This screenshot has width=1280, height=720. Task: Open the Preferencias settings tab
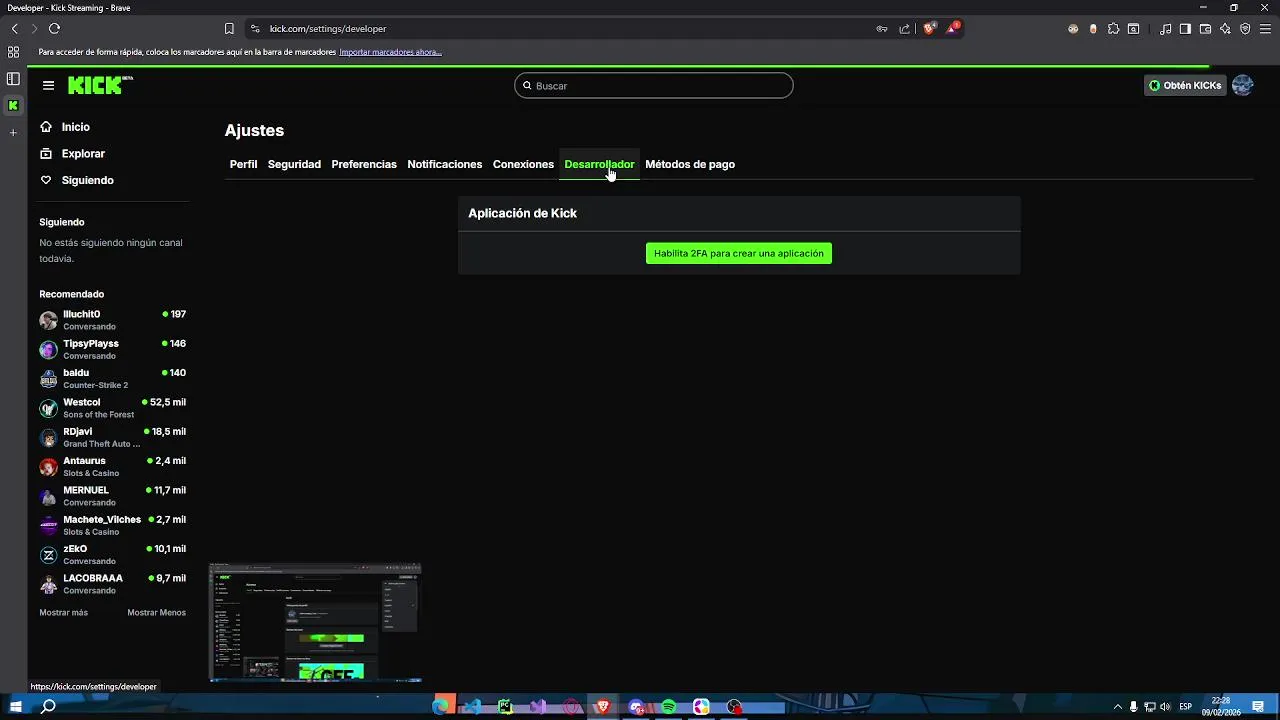tap(364, 164)
